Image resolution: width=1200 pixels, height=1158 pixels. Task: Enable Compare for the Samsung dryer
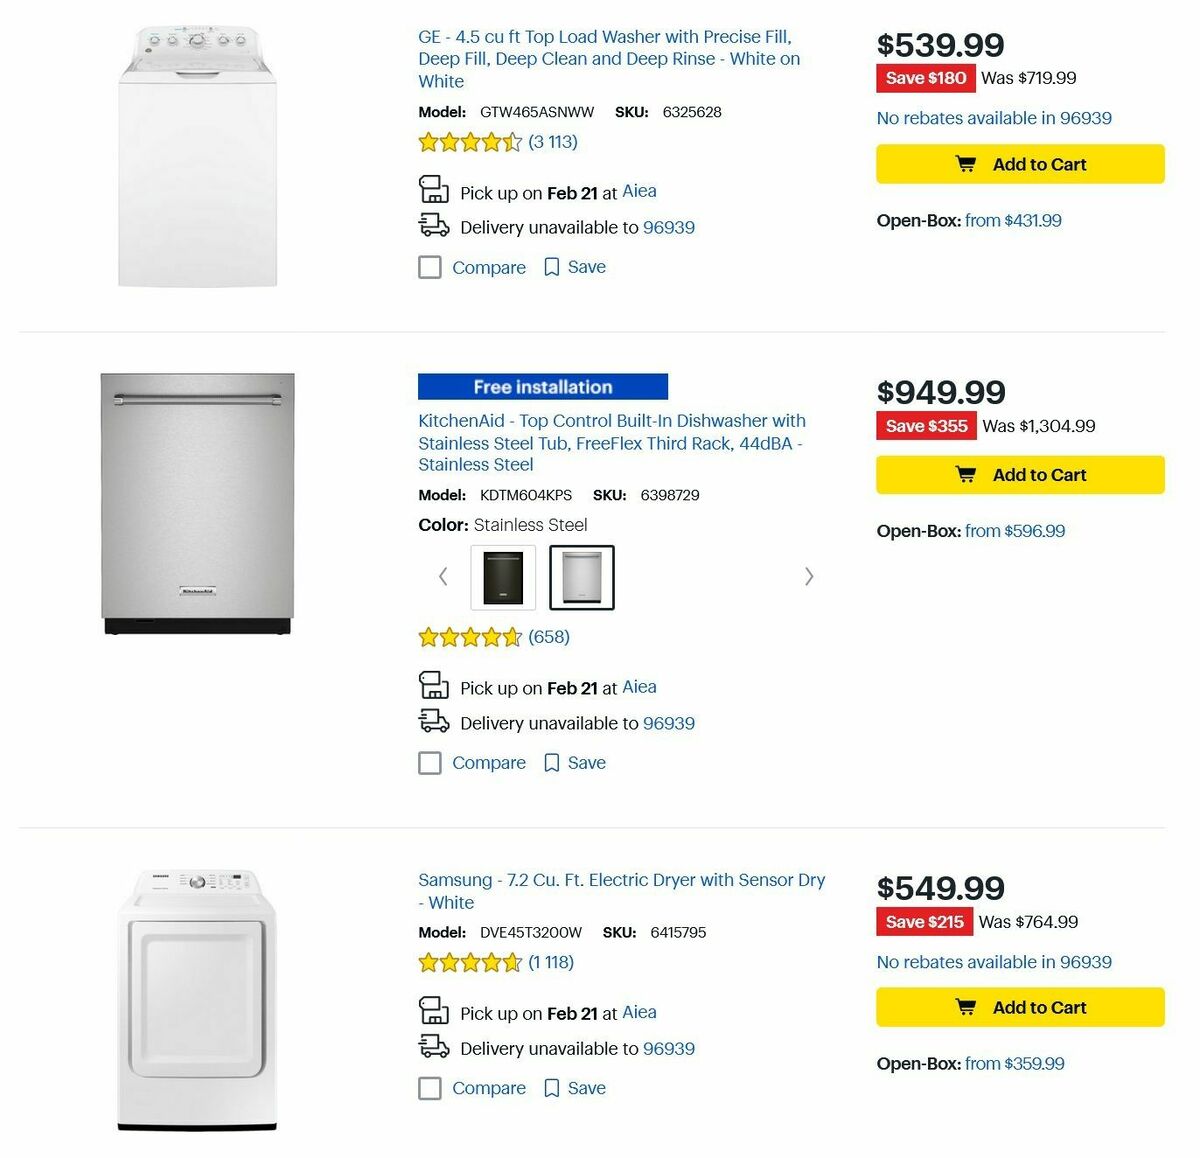(x=429, y=1088)
